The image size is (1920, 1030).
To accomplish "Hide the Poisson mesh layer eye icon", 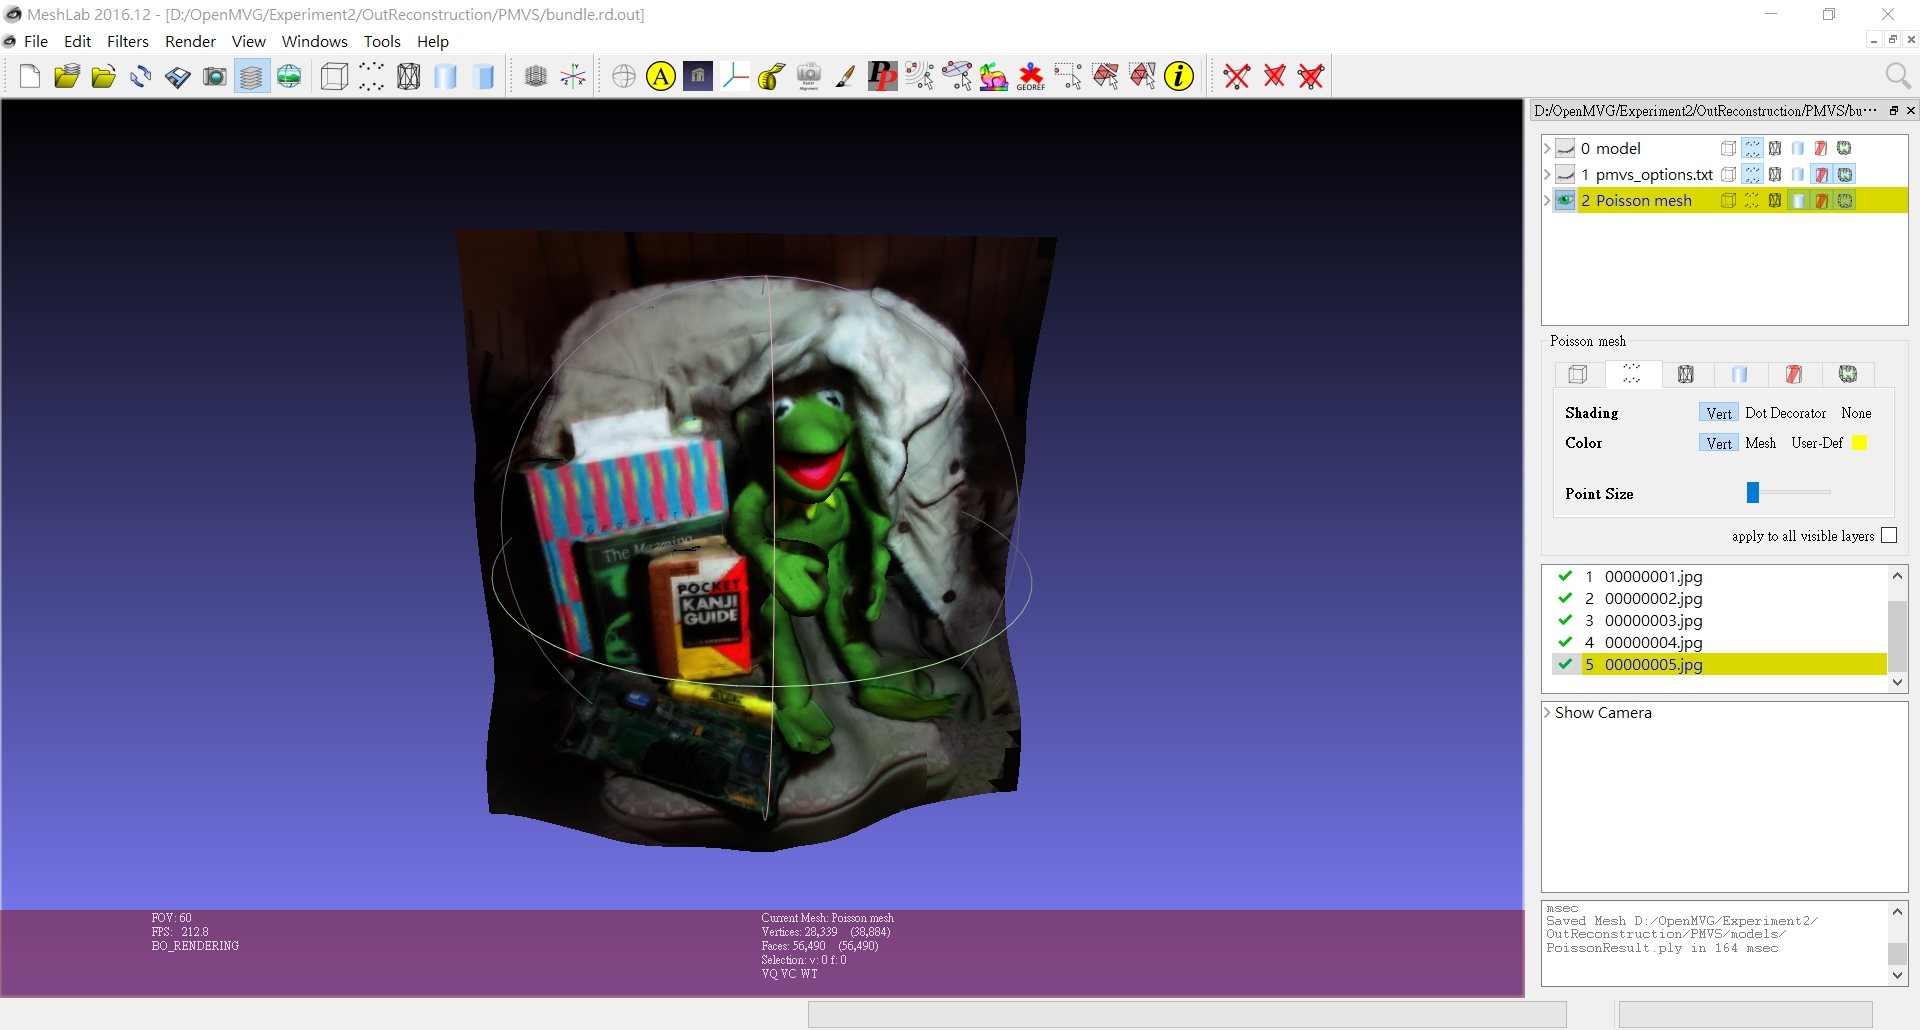I will [1564, 200].
